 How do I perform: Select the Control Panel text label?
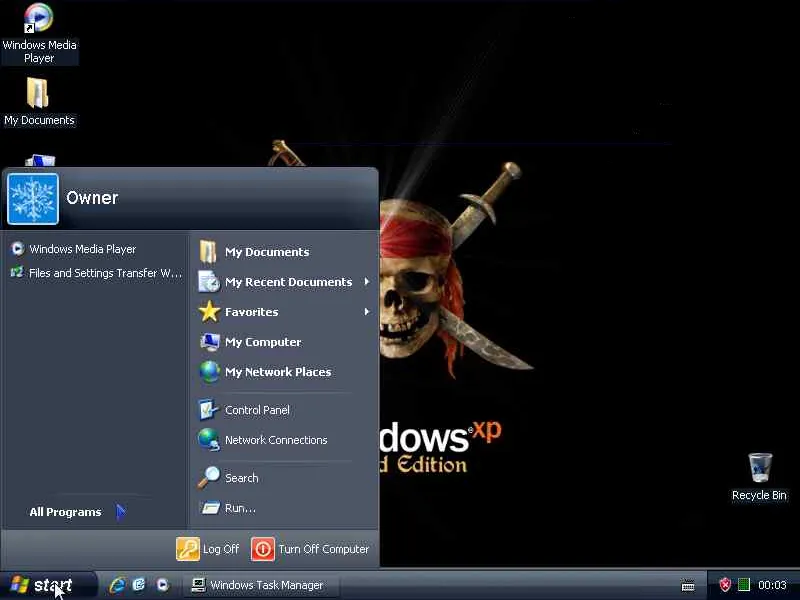pos(257,410)
